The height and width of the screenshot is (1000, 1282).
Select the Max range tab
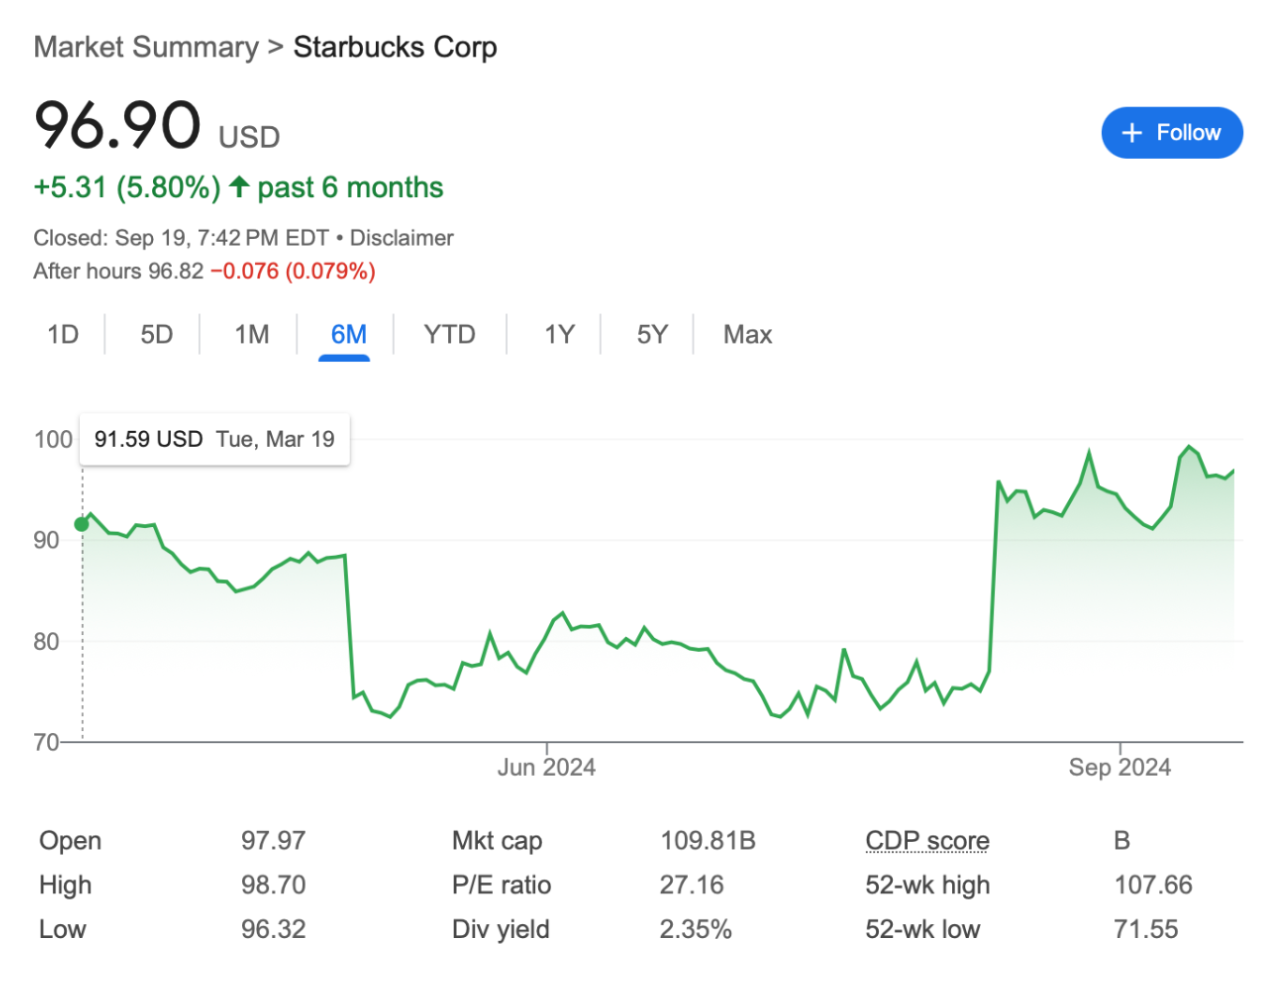[x=748, y=334]
